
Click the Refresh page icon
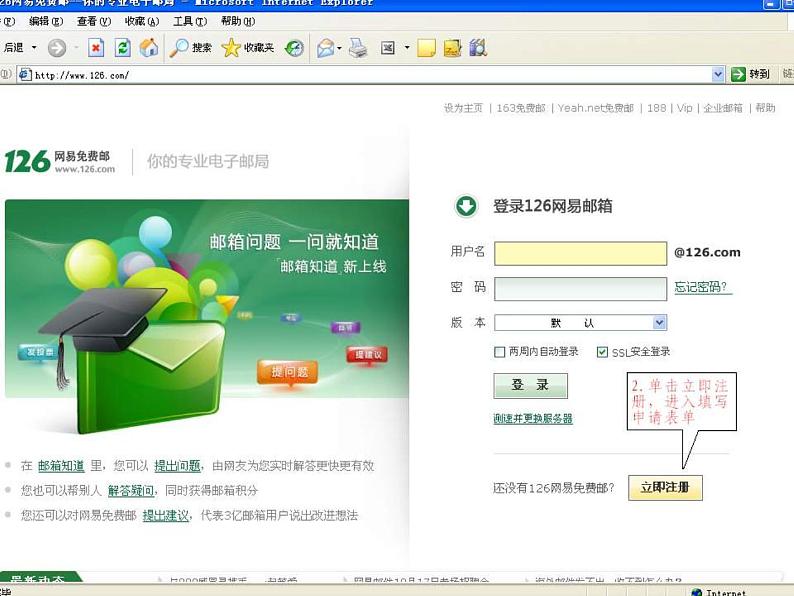click(x=123, y=48)
